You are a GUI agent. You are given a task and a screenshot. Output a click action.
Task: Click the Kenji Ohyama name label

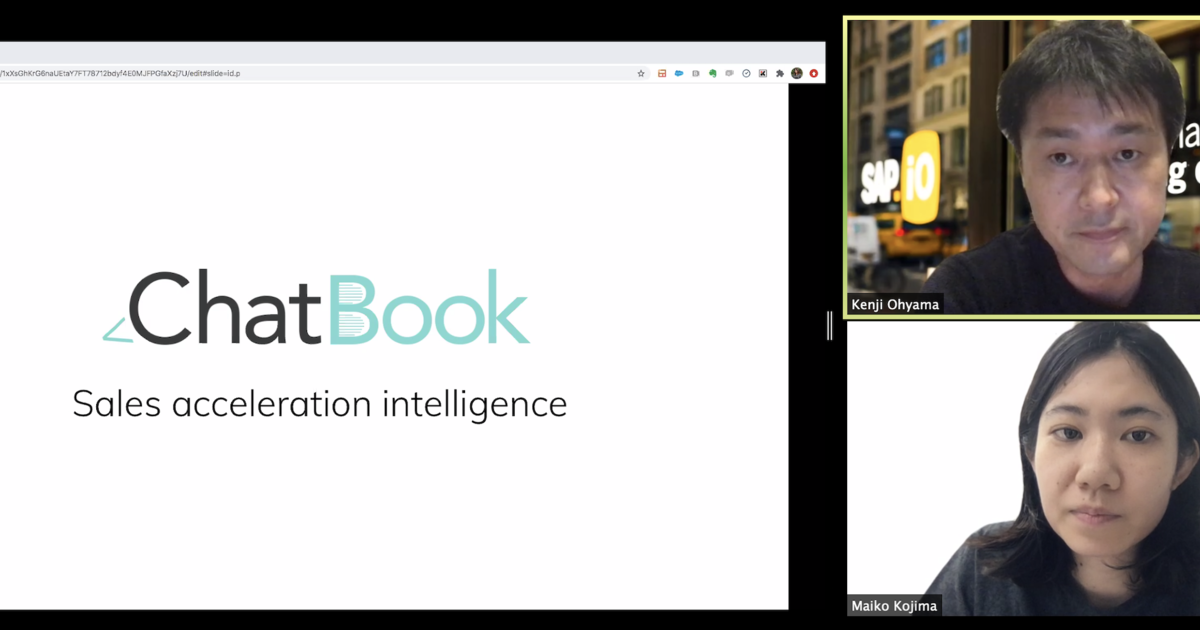895,304
